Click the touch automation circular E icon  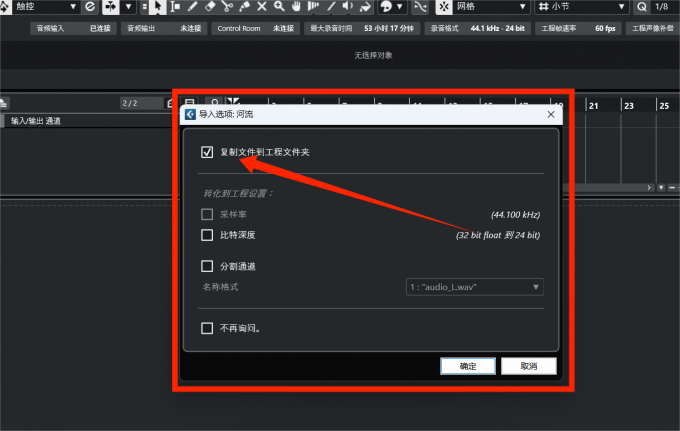point(90,7)
